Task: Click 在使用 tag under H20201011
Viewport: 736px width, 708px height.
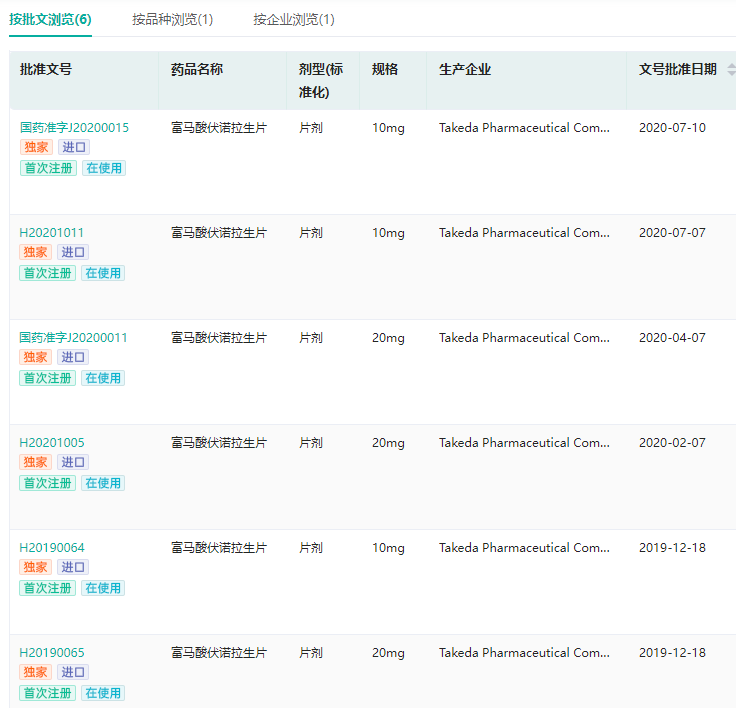Action: 103,273
